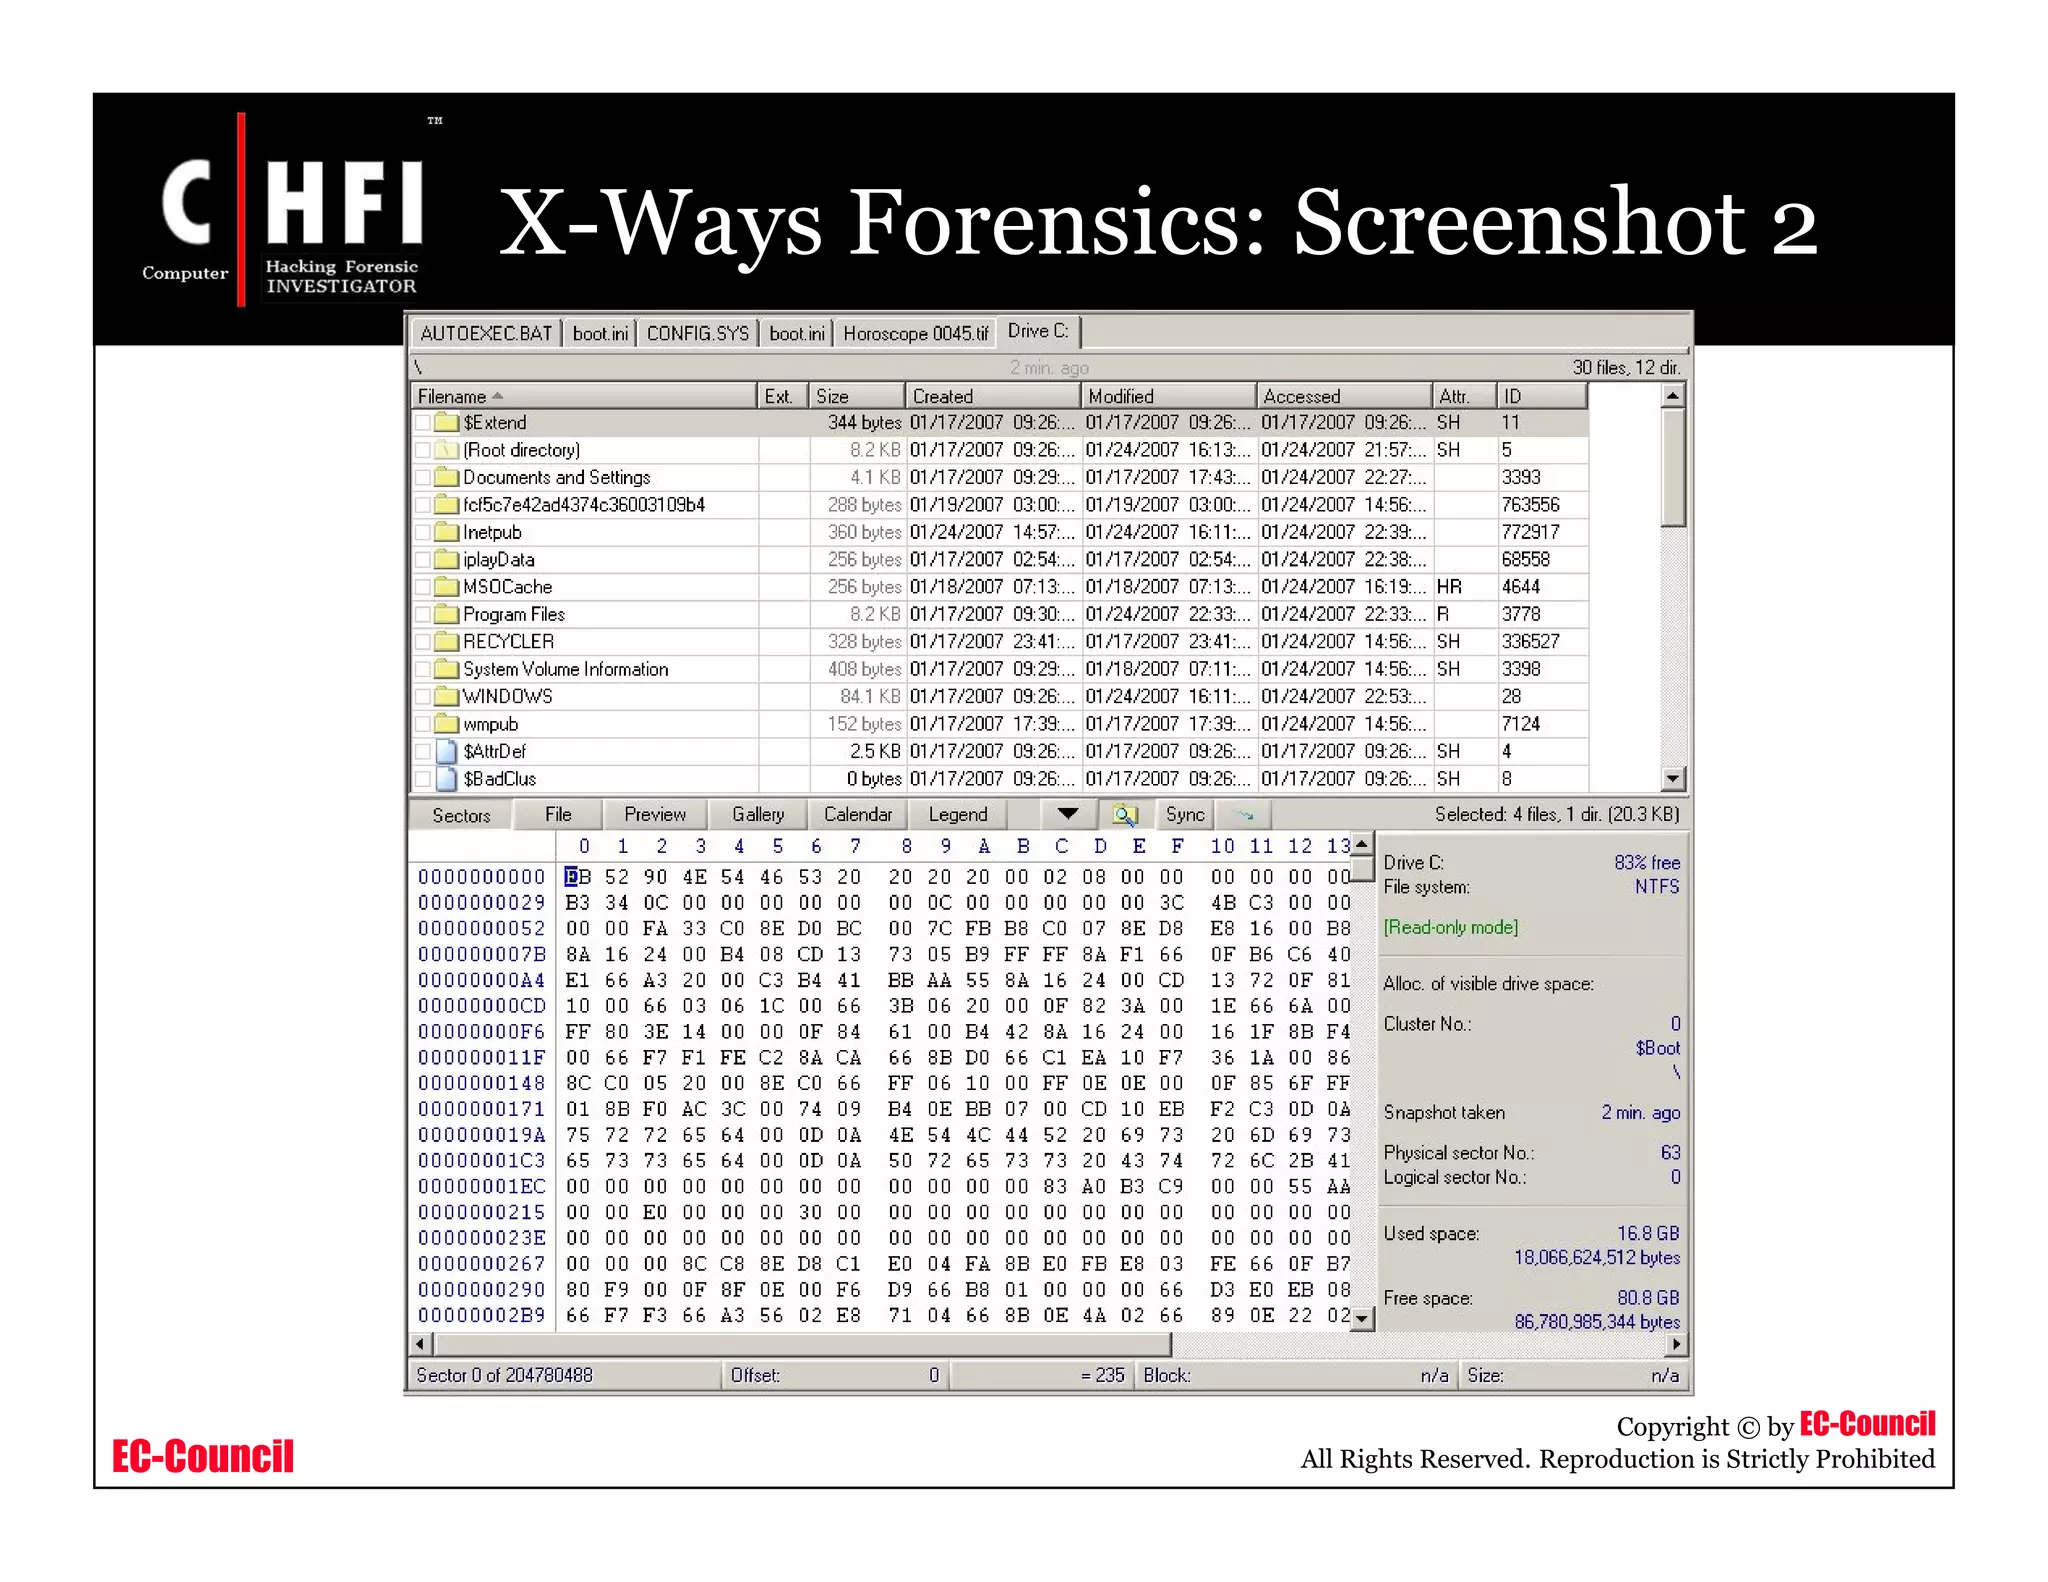Tick the checkbox for Documents and Settings
2048x1582 pixels.
point(423,478)
